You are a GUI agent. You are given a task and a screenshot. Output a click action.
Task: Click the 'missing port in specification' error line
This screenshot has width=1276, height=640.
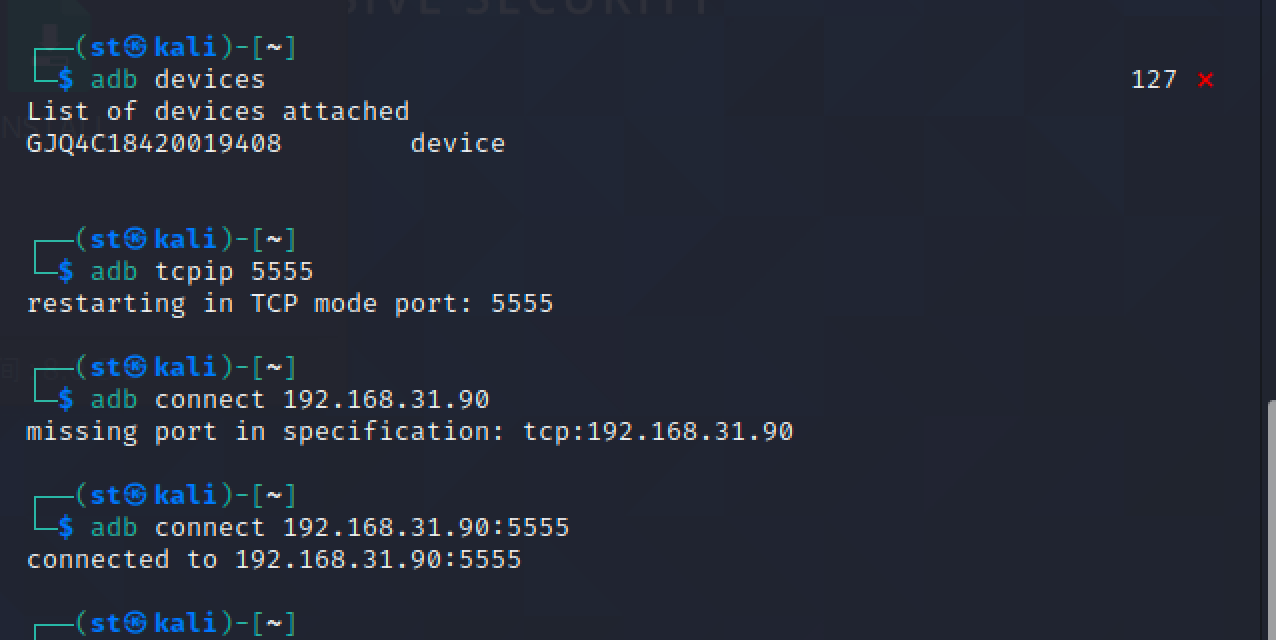[410, 431]
